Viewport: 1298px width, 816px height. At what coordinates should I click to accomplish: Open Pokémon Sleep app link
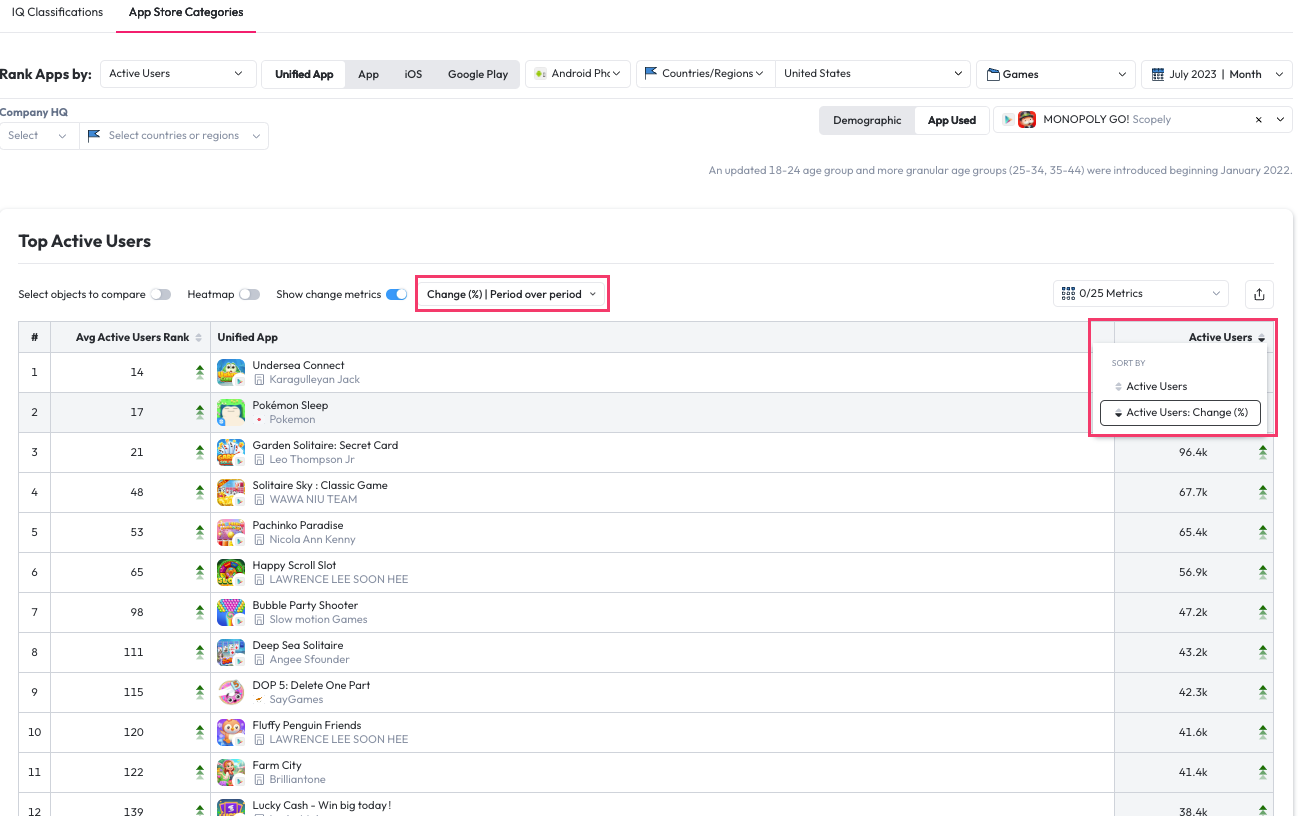coord(290,405)
